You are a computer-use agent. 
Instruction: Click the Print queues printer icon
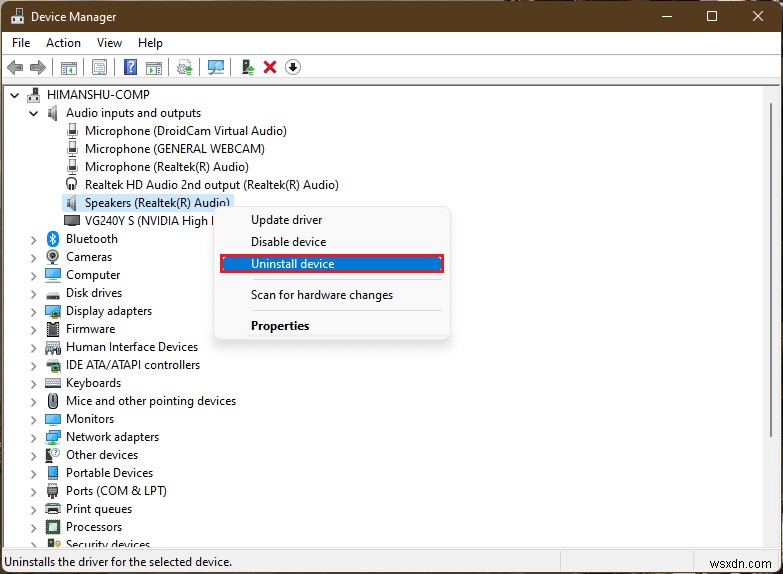52,509
